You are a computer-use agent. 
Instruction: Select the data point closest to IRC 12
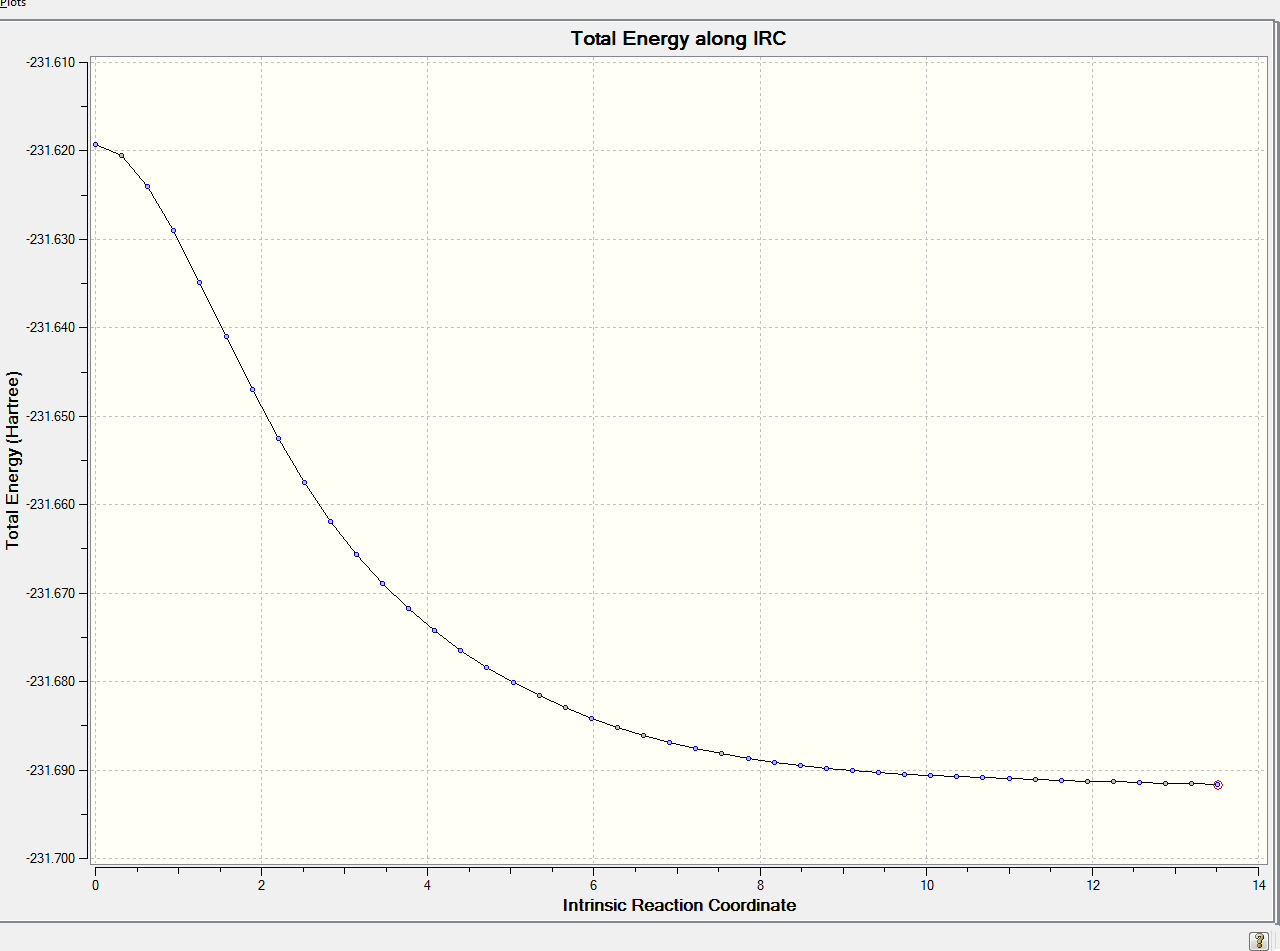click(x=1088, y=781)
